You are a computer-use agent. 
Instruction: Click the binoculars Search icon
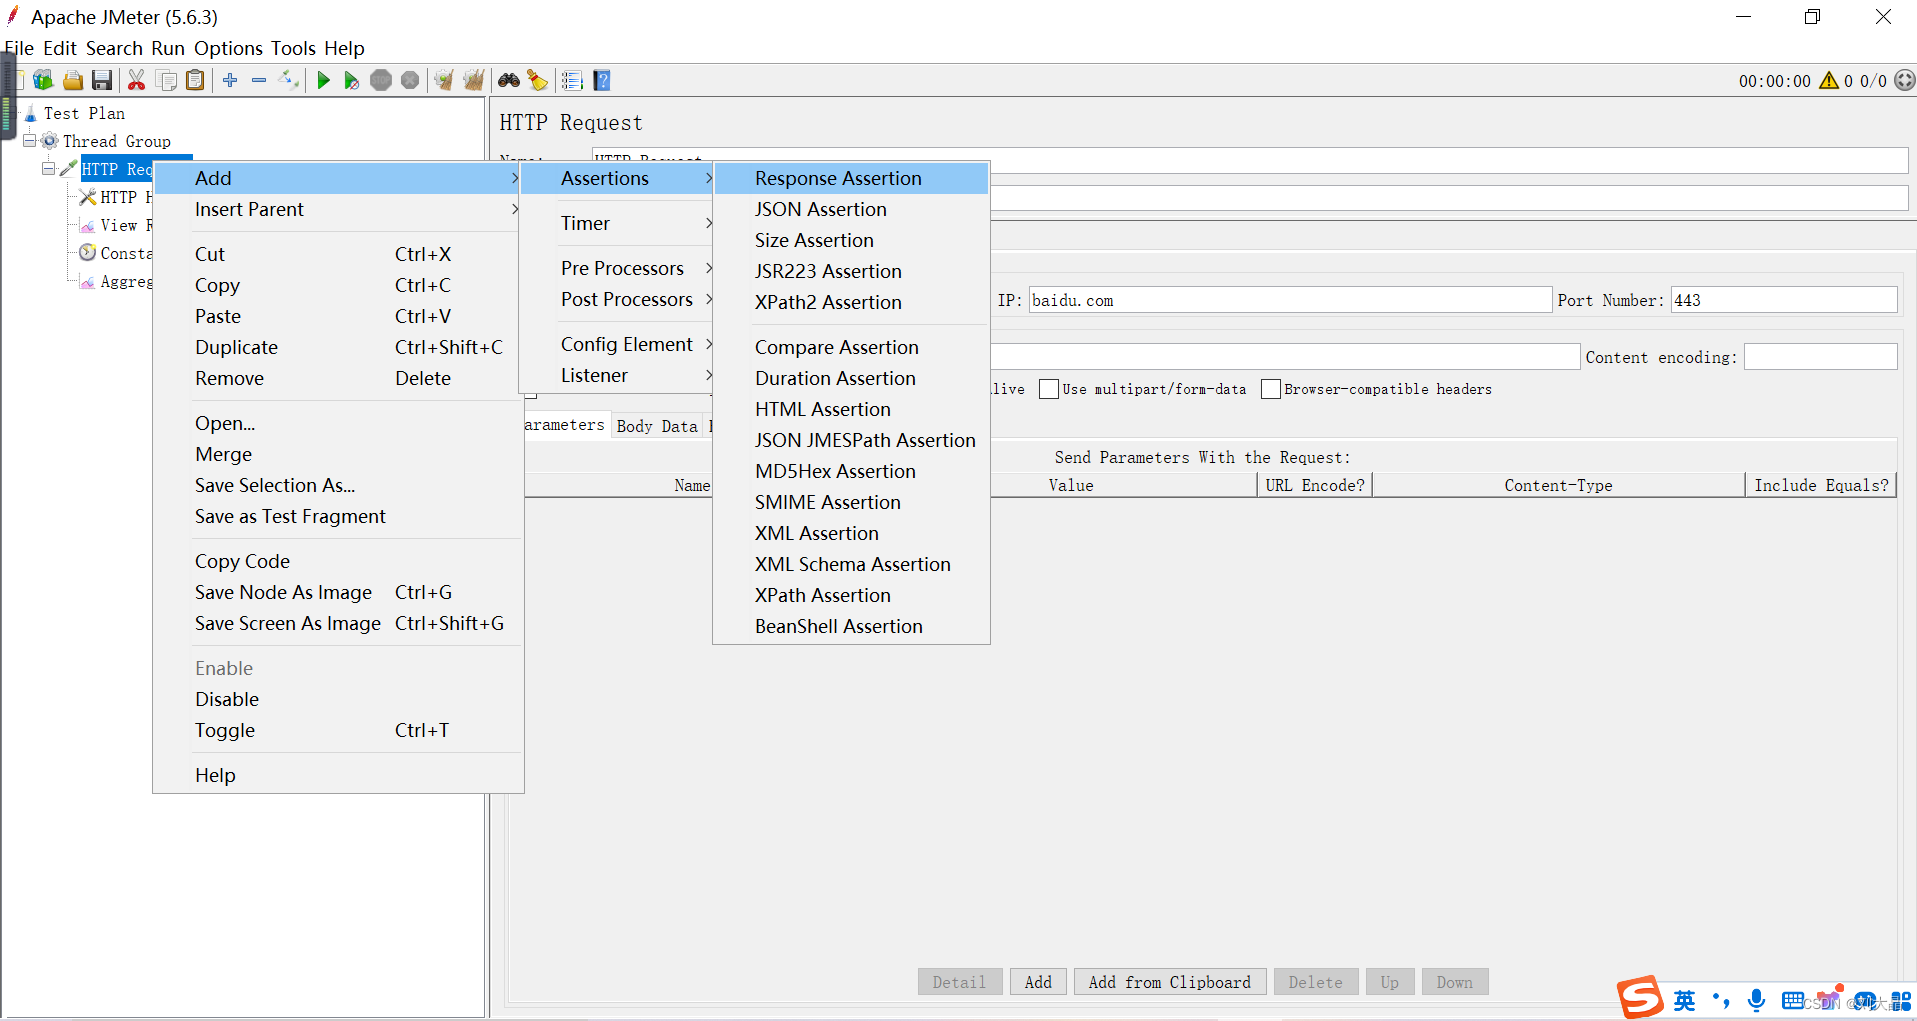point(509,81)
